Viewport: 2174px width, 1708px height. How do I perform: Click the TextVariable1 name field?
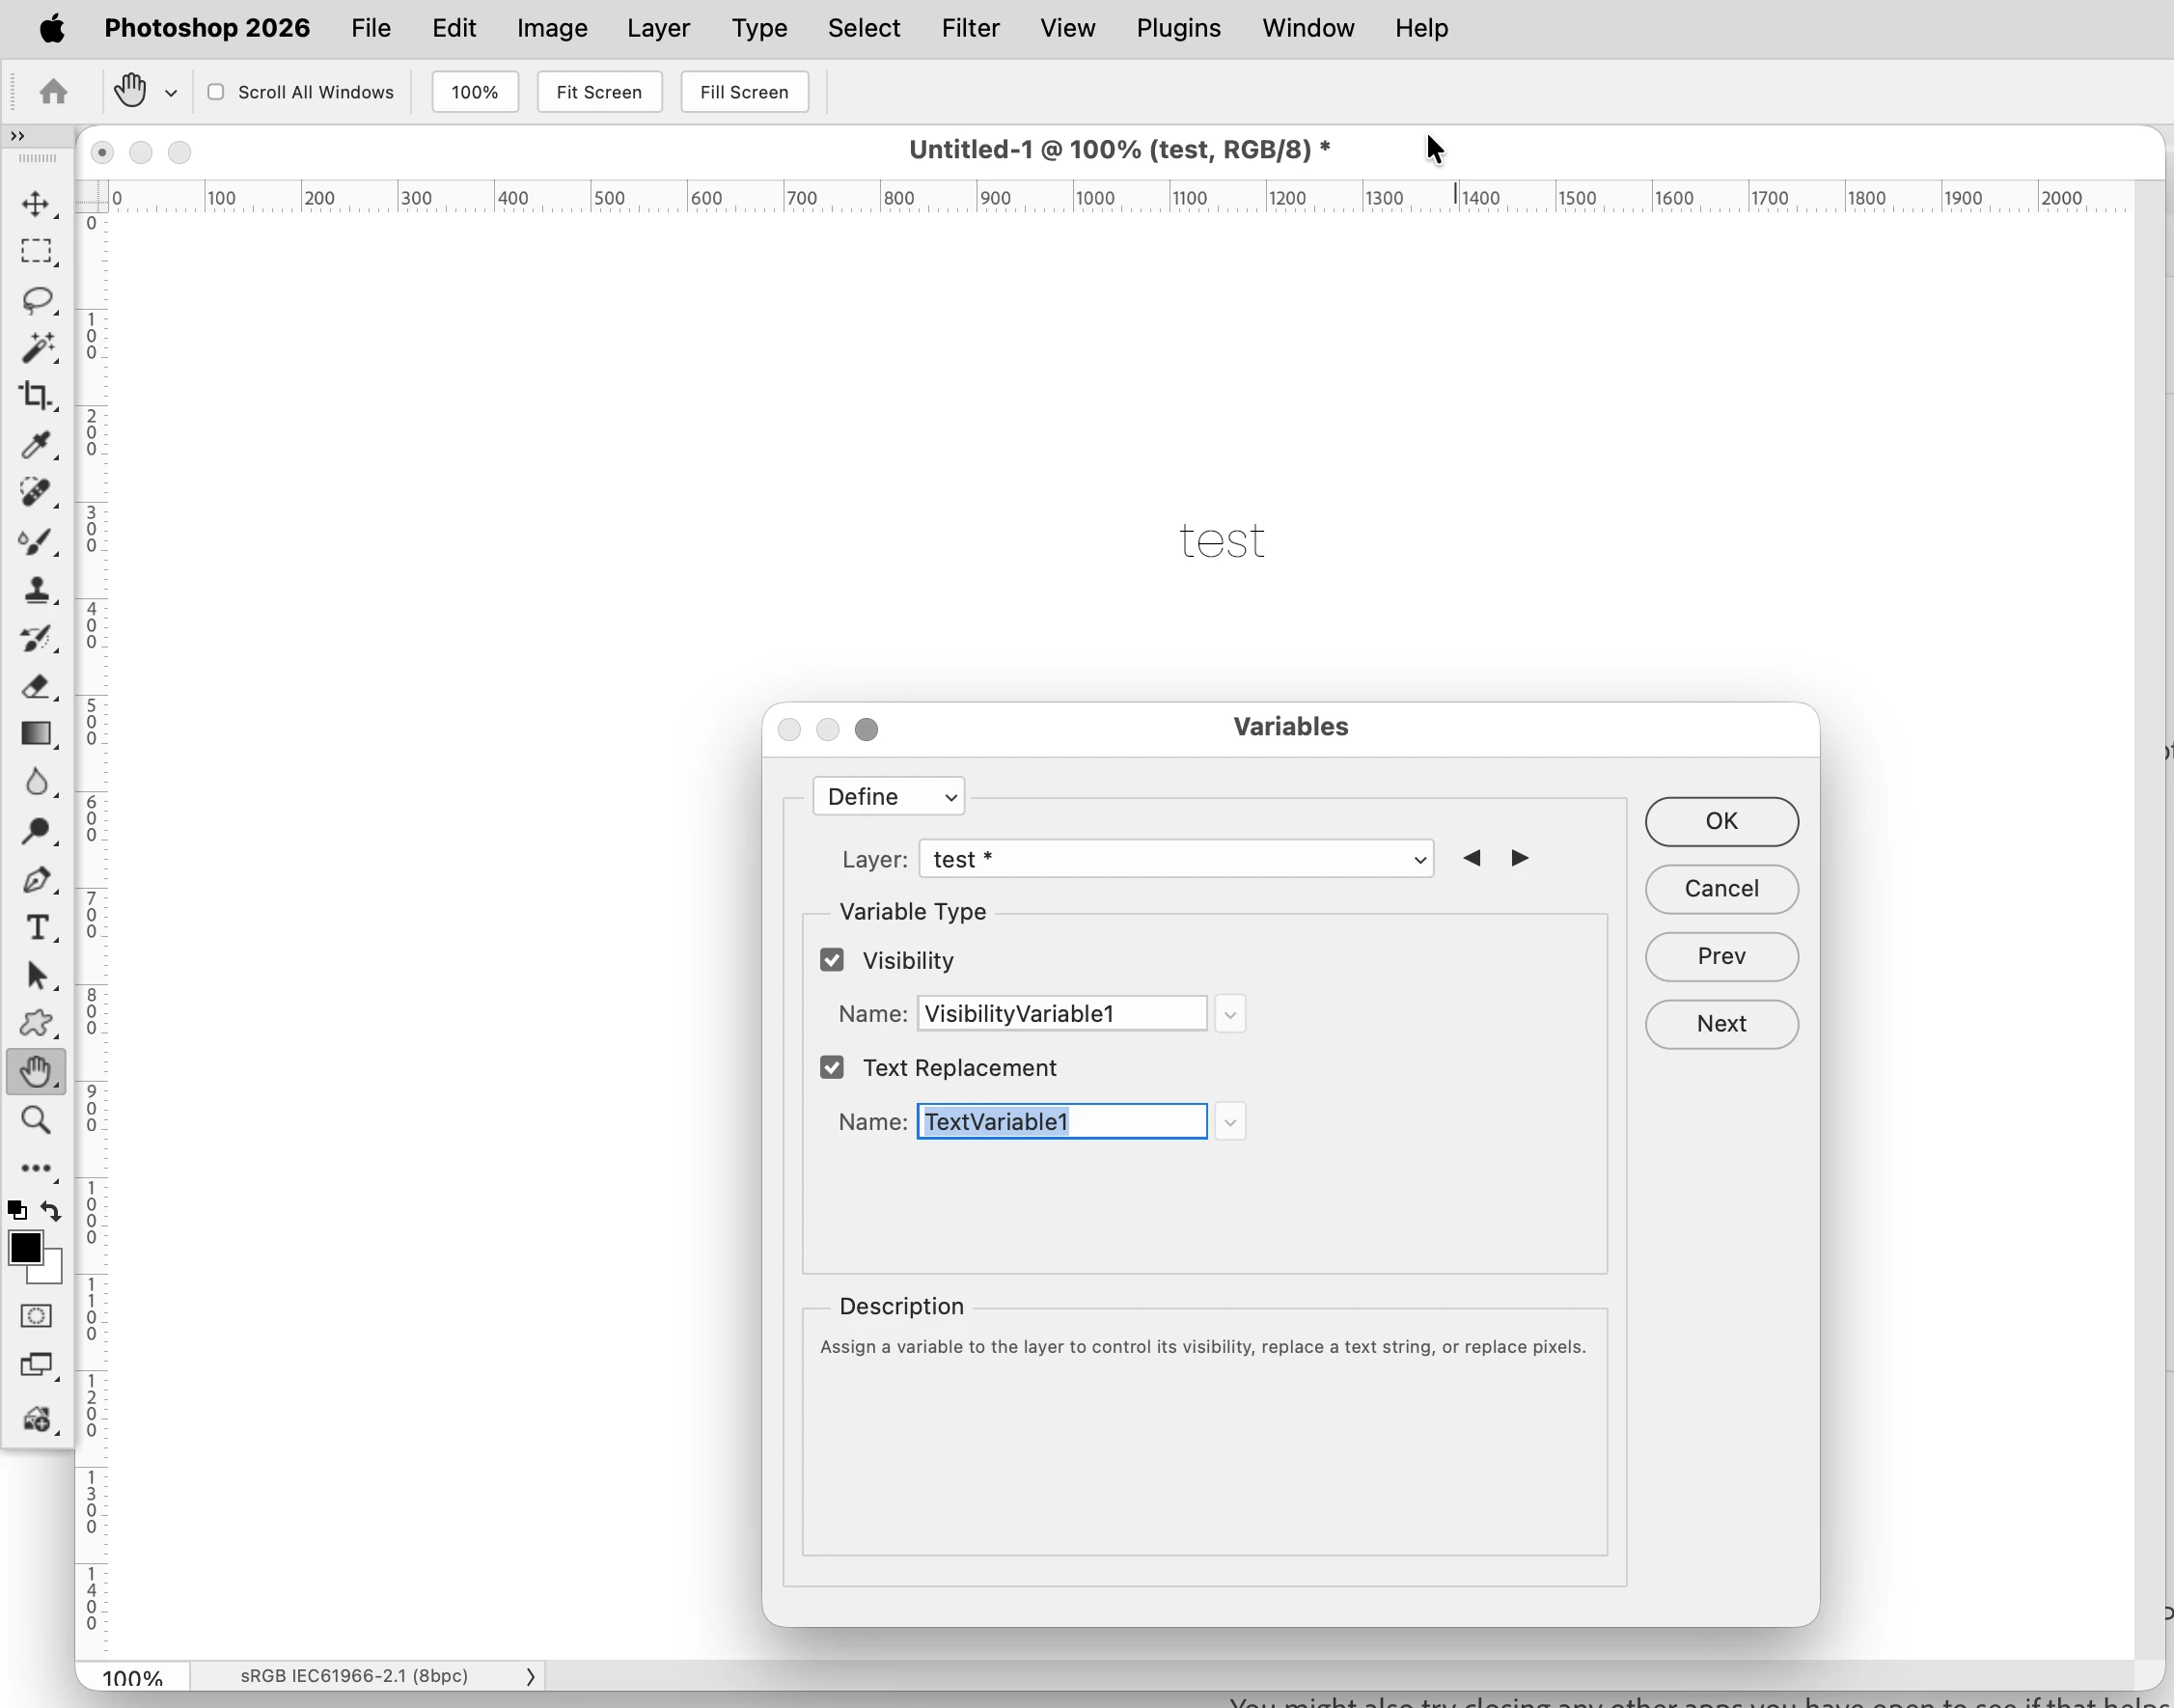(x=1062, y=1122)
